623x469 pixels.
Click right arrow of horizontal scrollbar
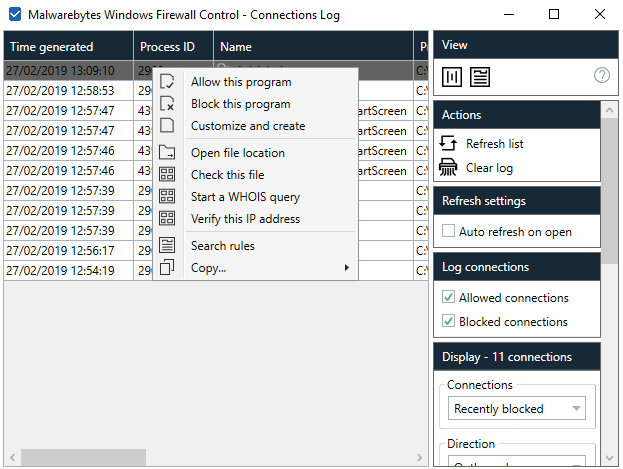[x=419, y=457]
